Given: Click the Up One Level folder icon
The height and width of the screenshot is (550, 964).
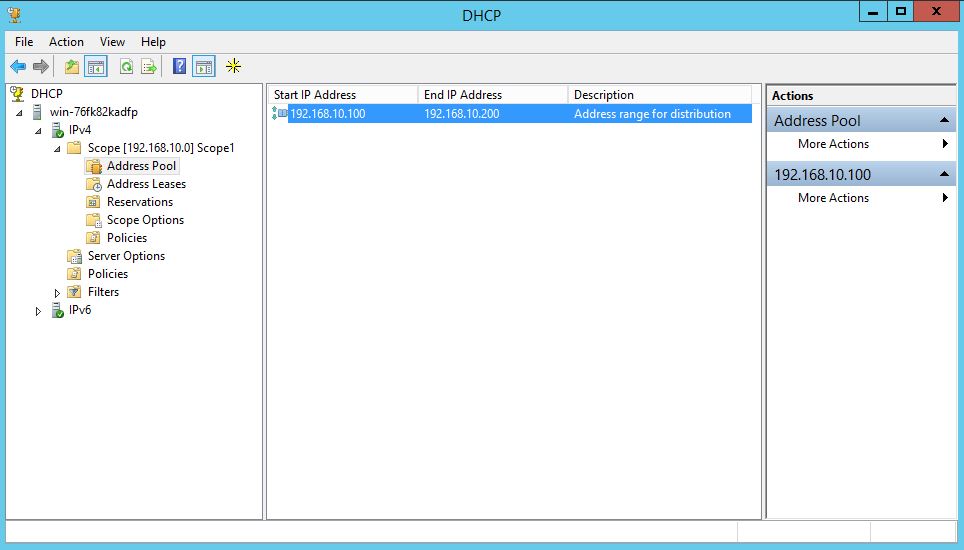Looking at the screenshot, I should 71,67.
